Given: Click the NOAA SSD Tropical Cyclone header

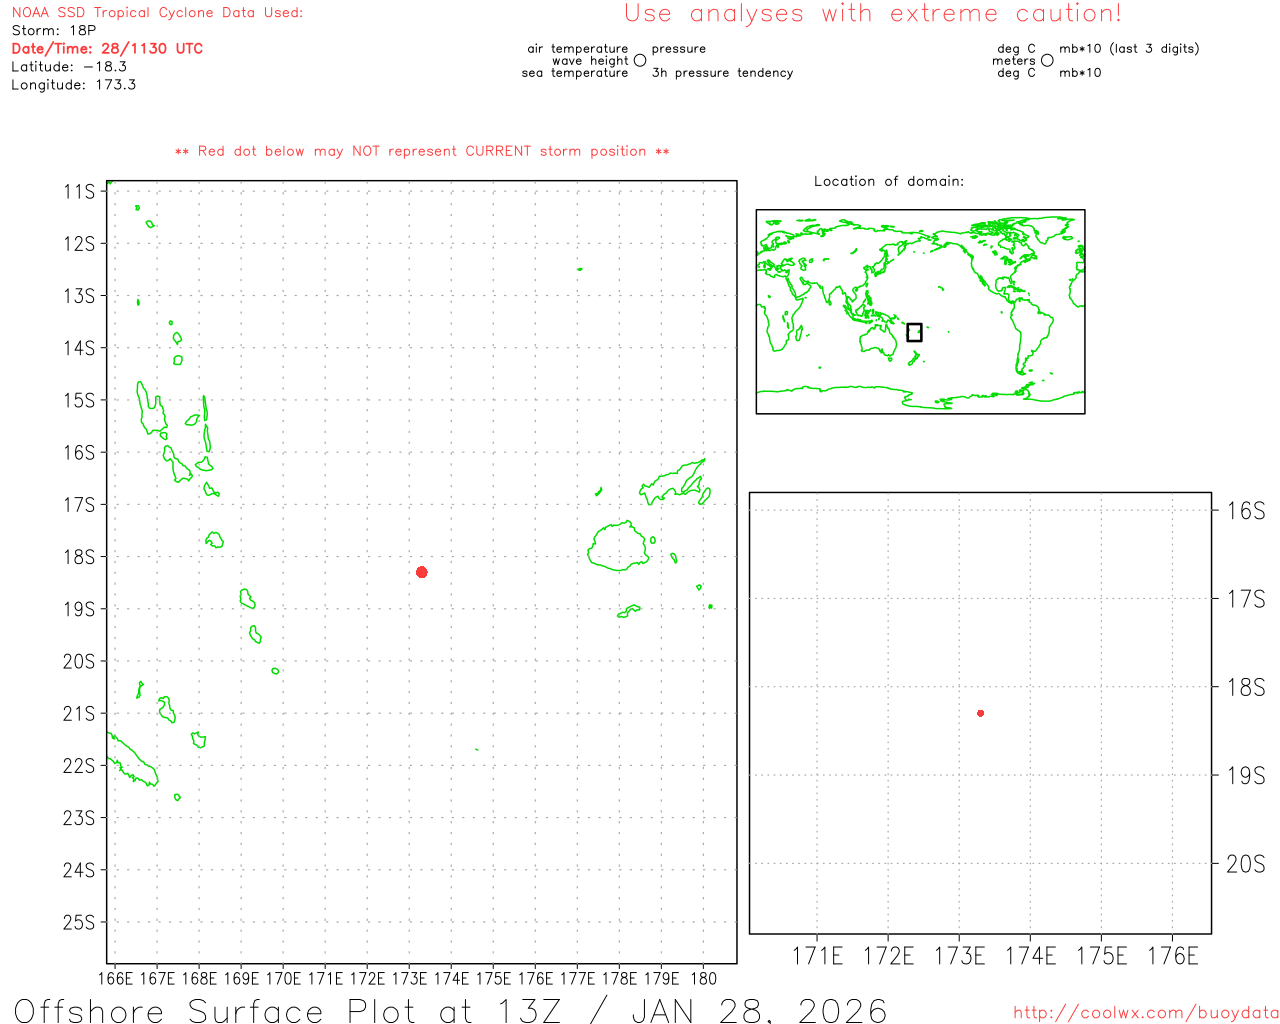Looking at the screenshot, I should 157,13.
